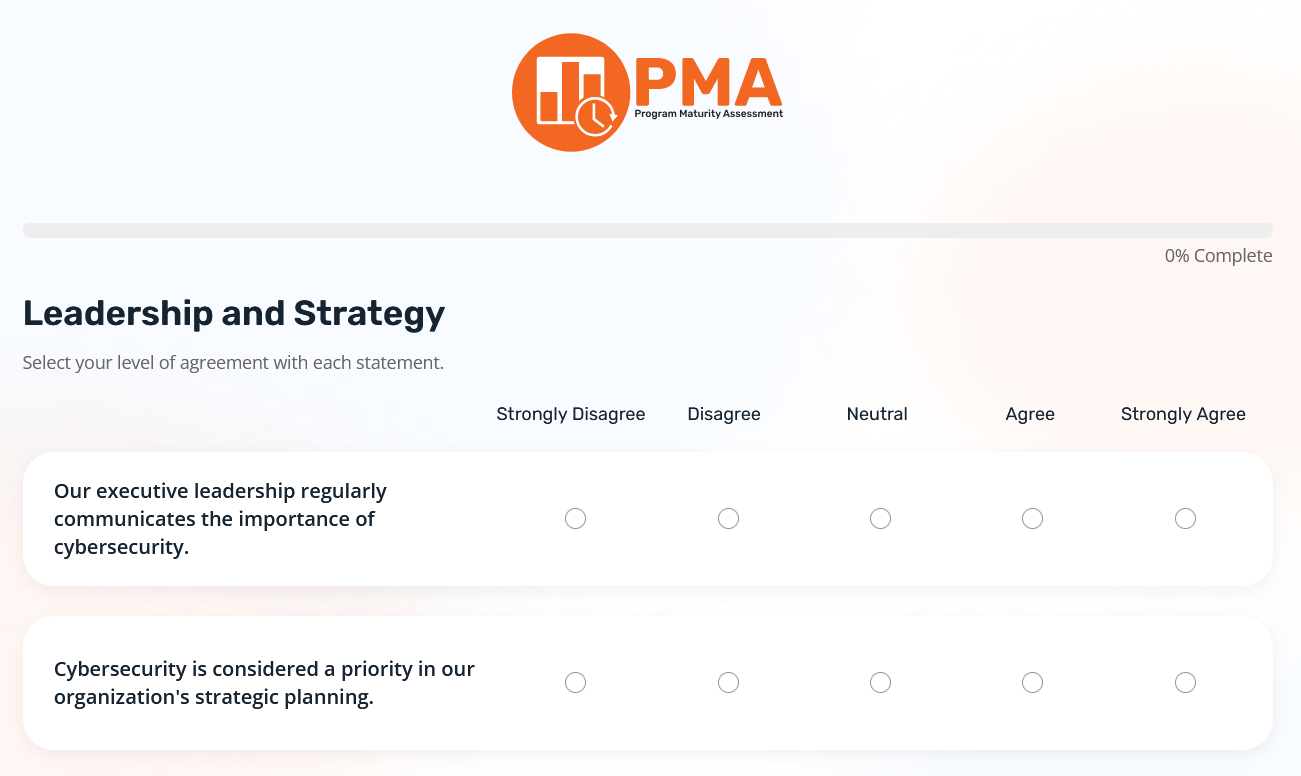Select Strongly Agree for the strategic planning statement
The image size is (1301, 776).
click(x=1185, y=682)
